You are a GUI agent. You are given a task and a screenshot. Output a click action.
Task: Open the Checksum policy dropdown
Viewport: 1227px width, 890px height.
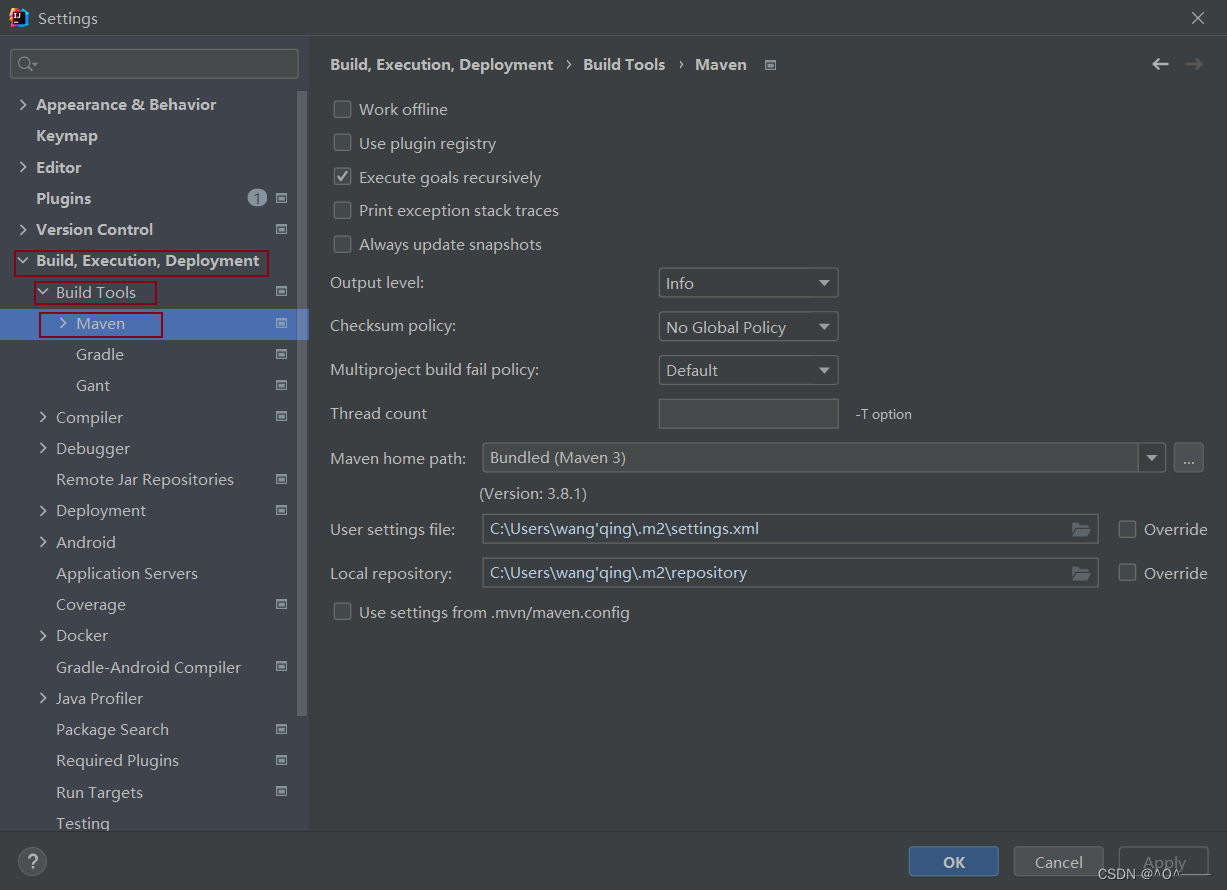click(x=748, y=327)
